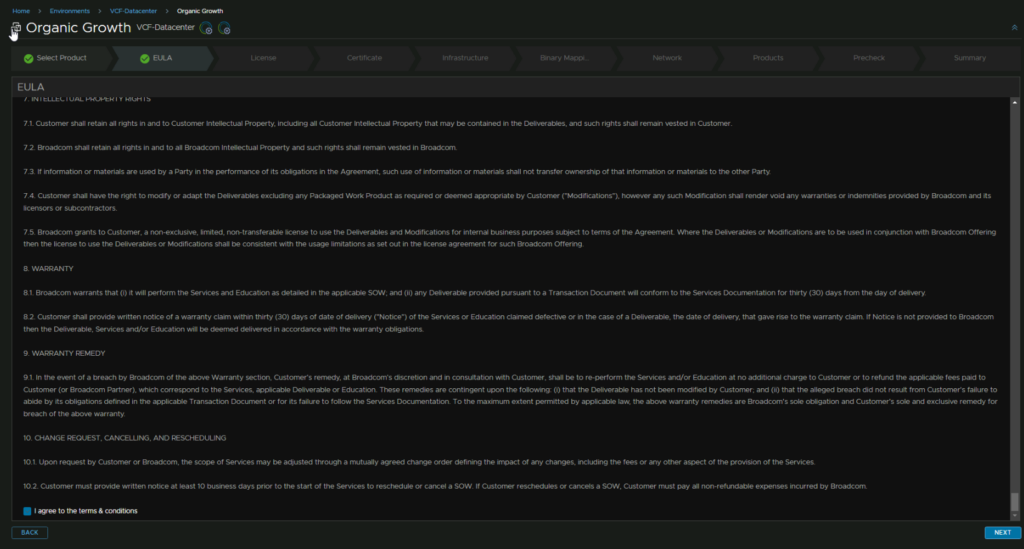This screenshot has width=1024, height=549.
Task: Open the Home breadcrumb link
Action: (21, 11)
